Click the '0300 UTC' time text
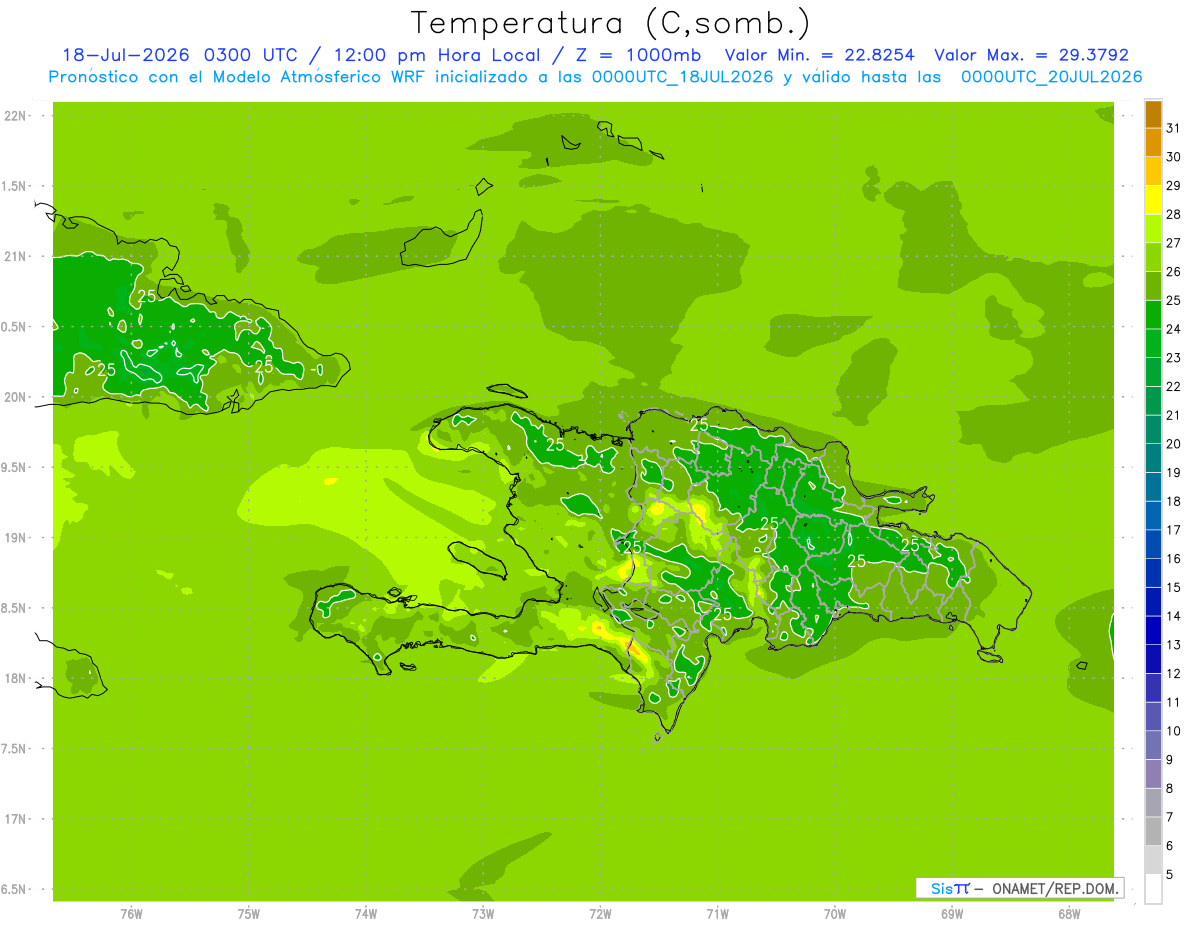Image resolution: width=1200 pixels, height=927 pixels. (250, 55)
